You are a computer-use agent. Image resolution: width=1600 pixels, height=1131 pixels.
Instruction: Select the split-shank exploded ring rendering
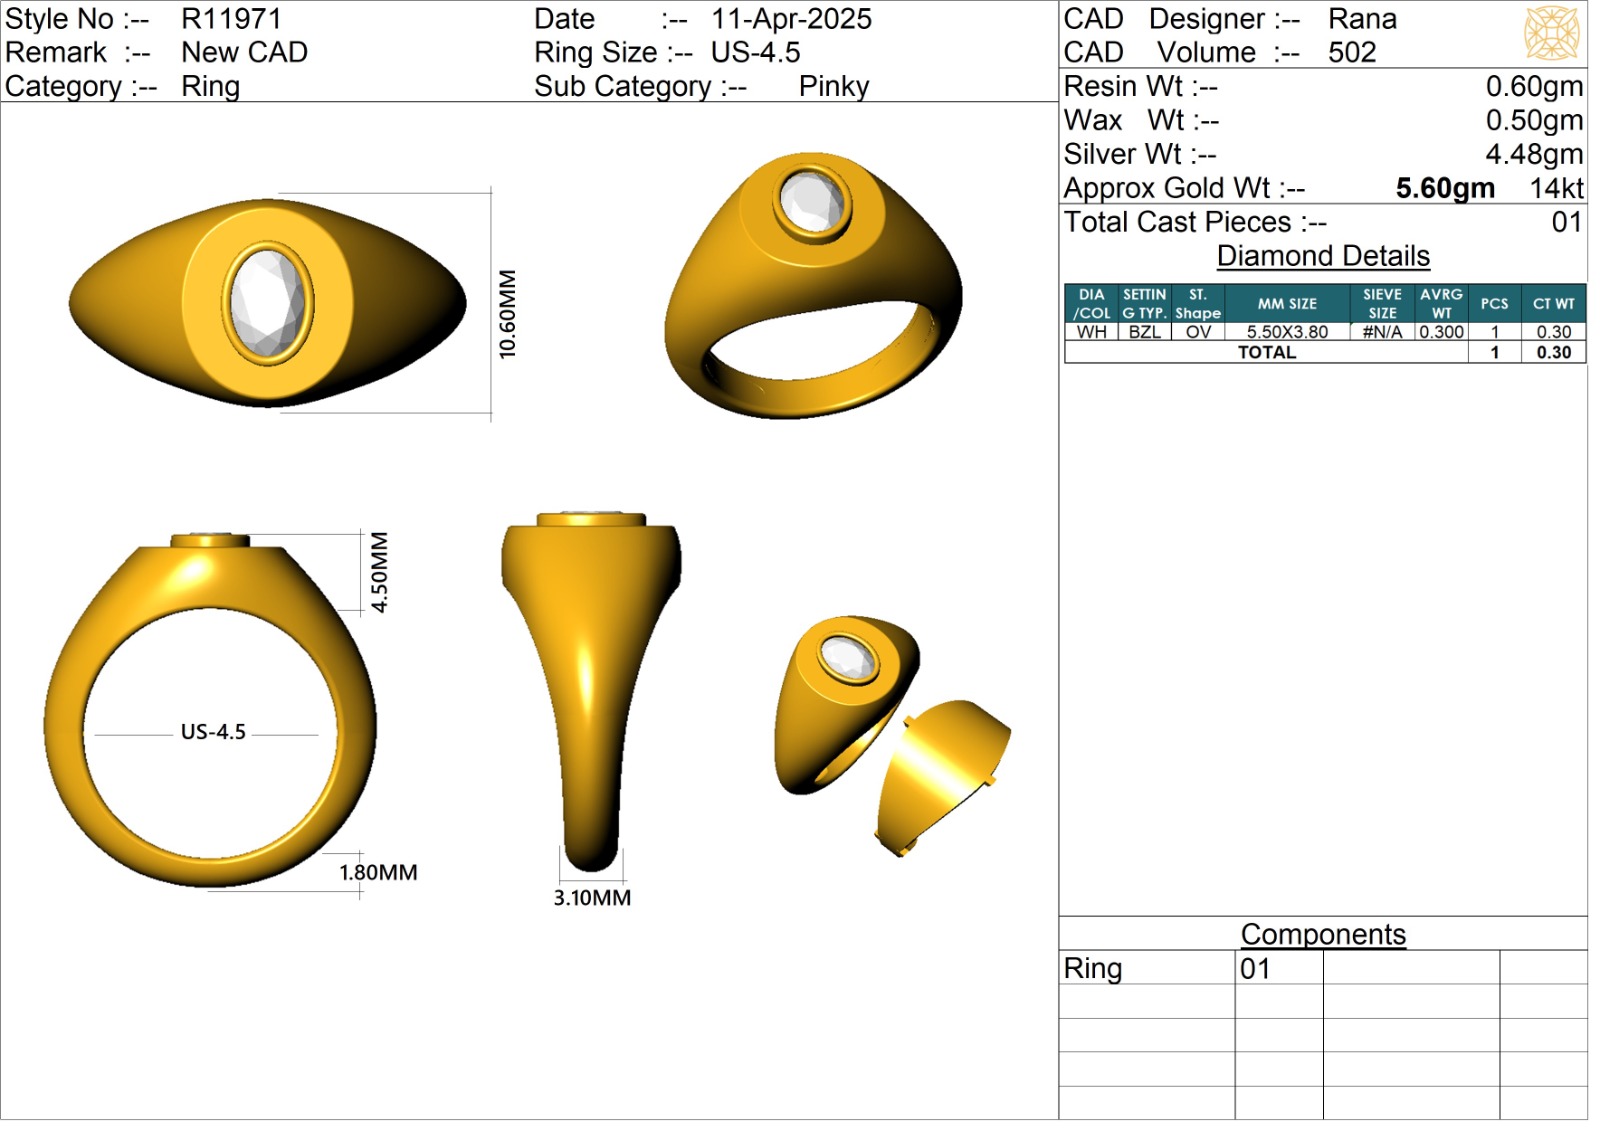point(890,735)
